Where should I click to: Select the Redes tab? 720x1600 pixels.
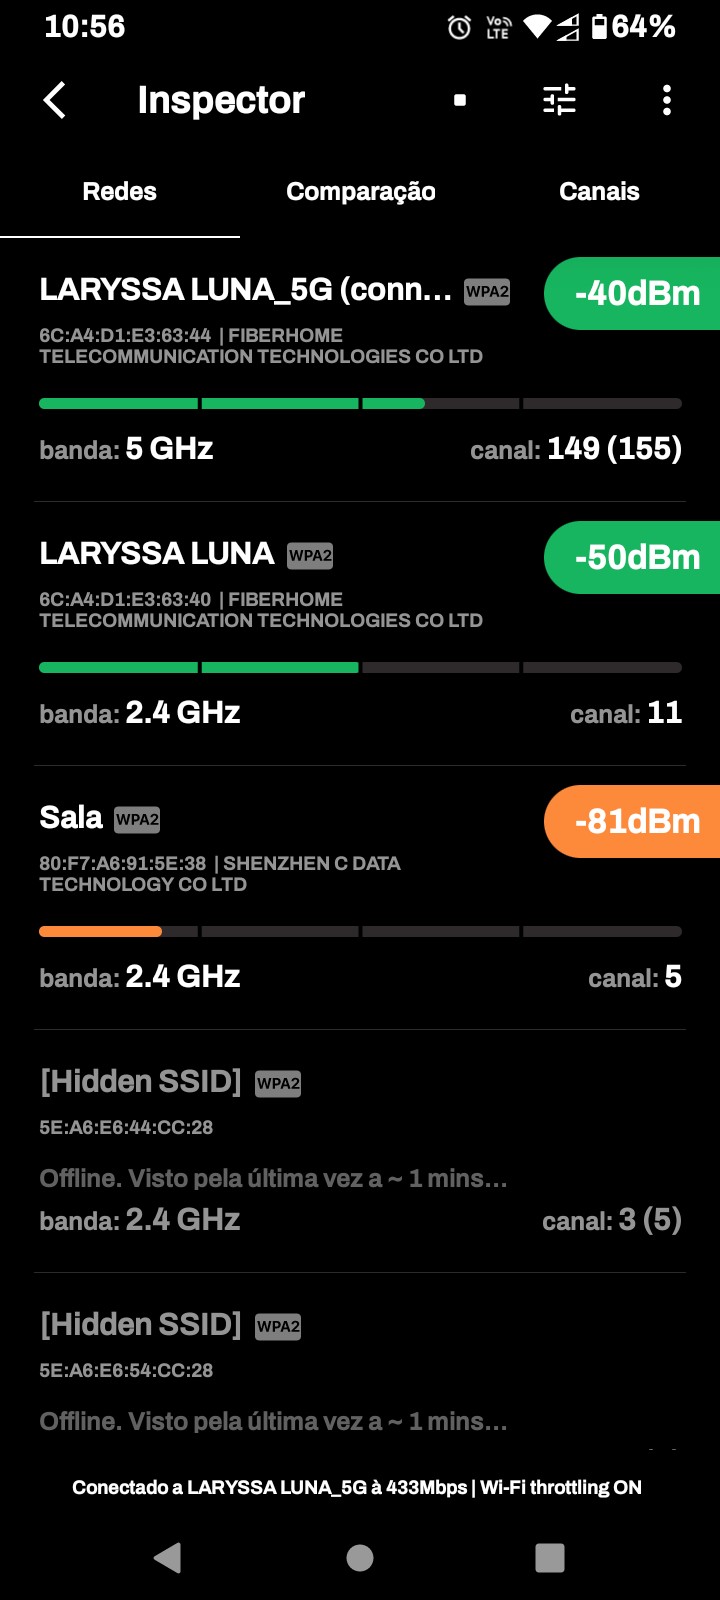(x=120, y=191)
